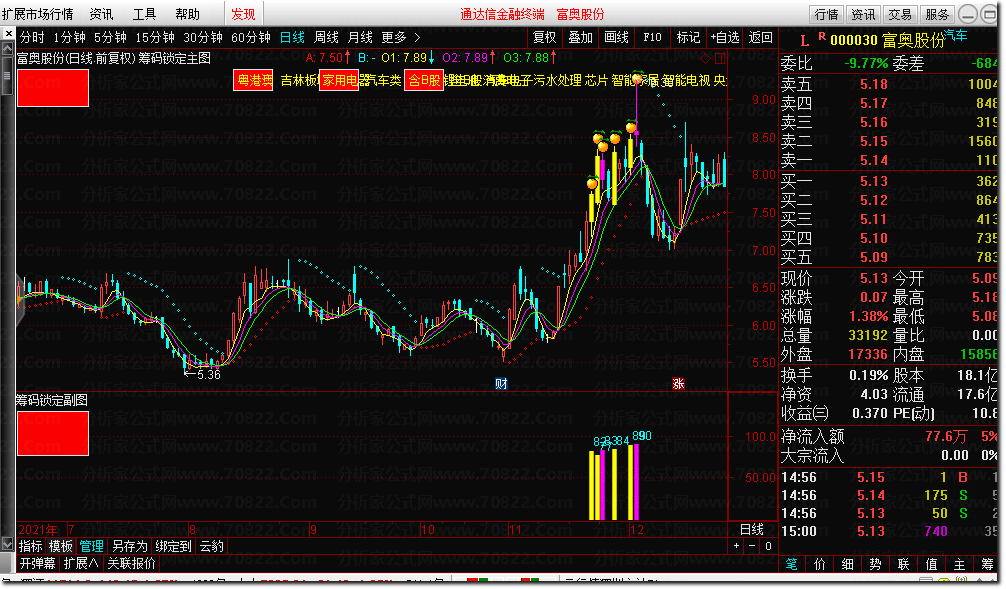
Task: Click the 行情 button at the top right
Action: [x=826, y=14]
